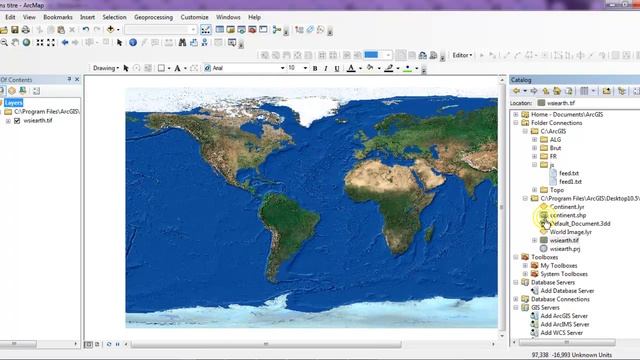Open the Bookmarks menu
The width and height of the screenshot is (640, 360).
point(58,17)
